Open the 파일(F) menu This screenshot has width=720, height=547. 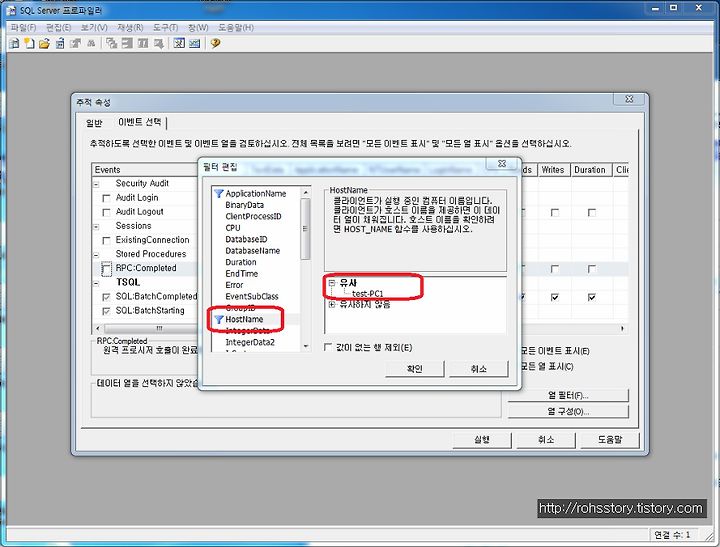[x=23, y=28]
